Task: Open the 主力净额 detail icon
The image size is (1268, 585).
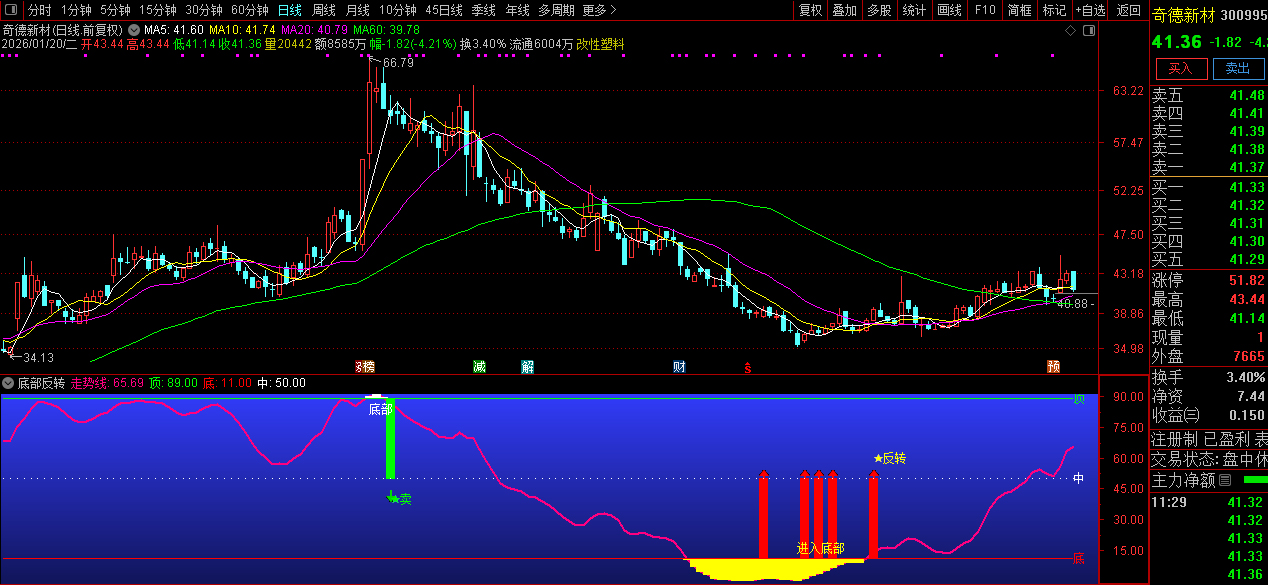Action: click(1225, 480)
